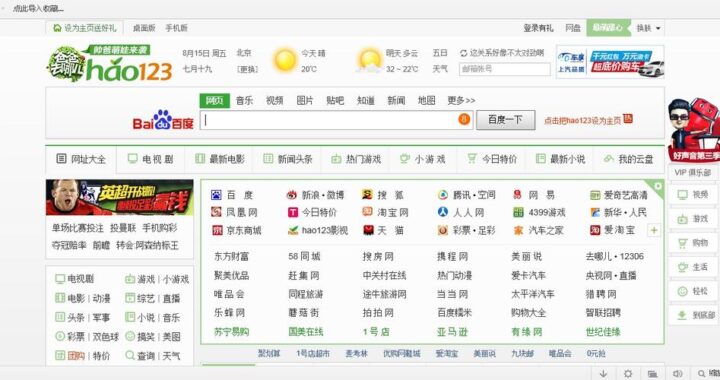Open 爱奇艺高清 icon link
This screenshot has width=720, height=380.
click(595, 196)
